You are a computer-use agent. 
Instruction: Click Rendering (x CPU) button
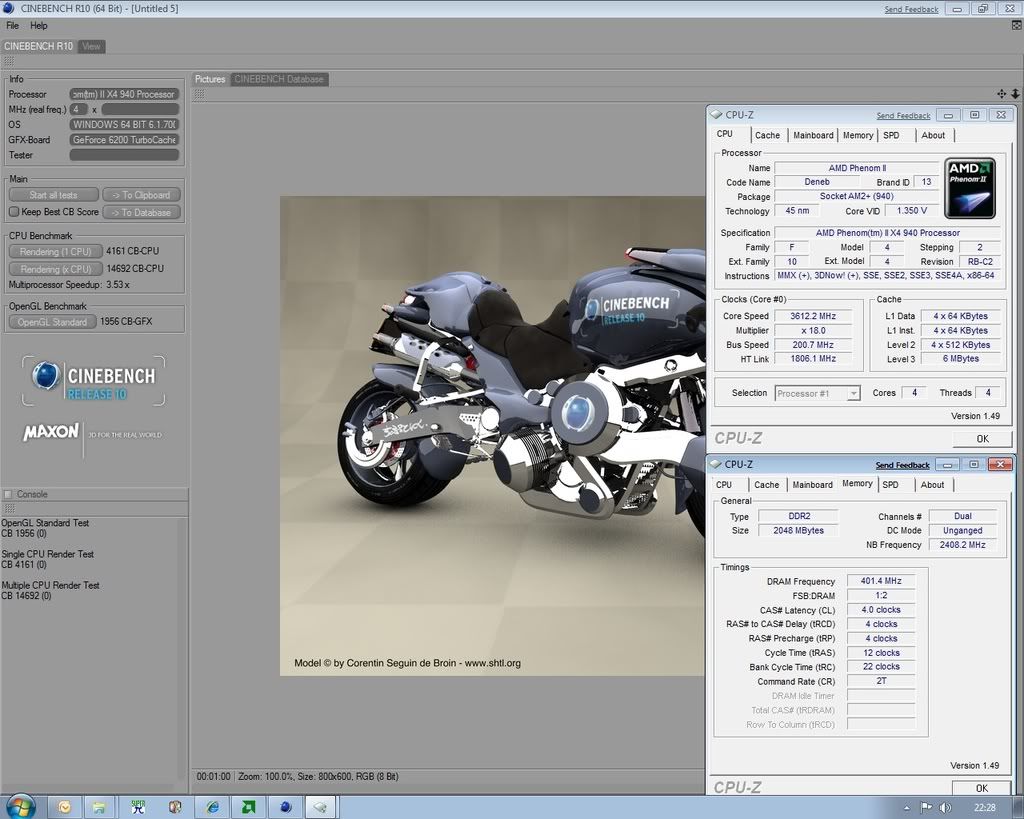click(56, 269)
